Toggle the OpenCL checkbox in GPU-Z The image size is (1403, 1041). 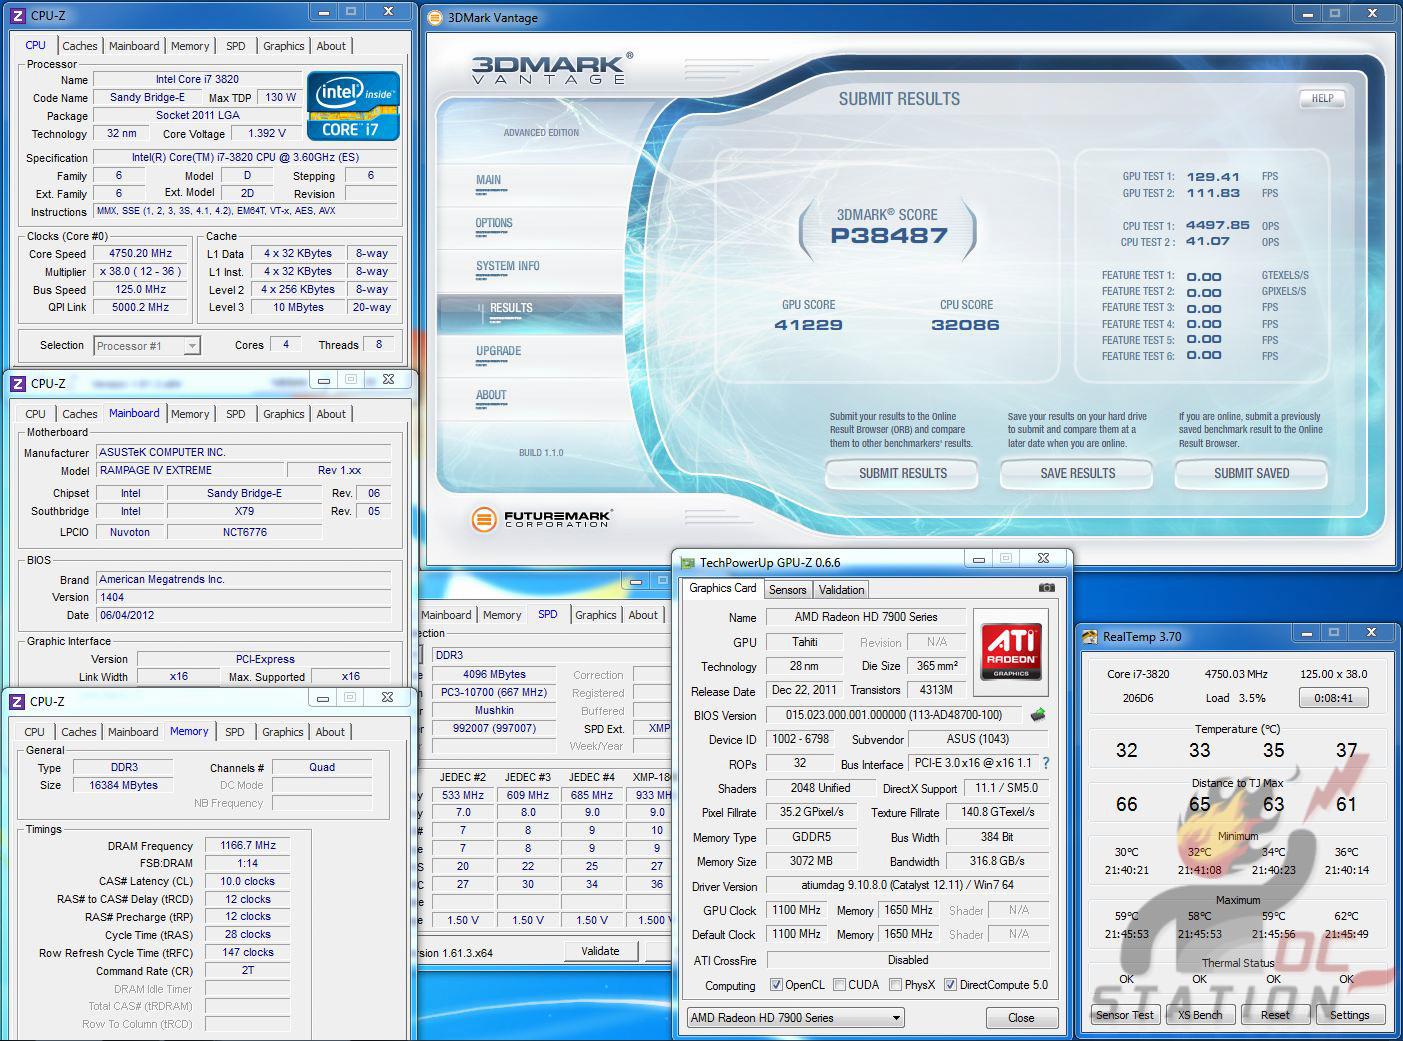[x=776, y=985]
